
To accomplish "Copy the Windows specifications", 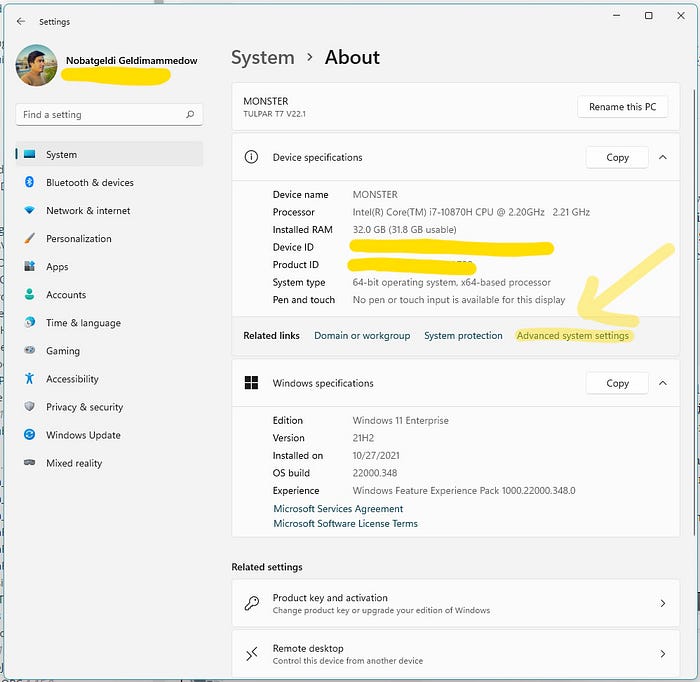I will 617,383.
